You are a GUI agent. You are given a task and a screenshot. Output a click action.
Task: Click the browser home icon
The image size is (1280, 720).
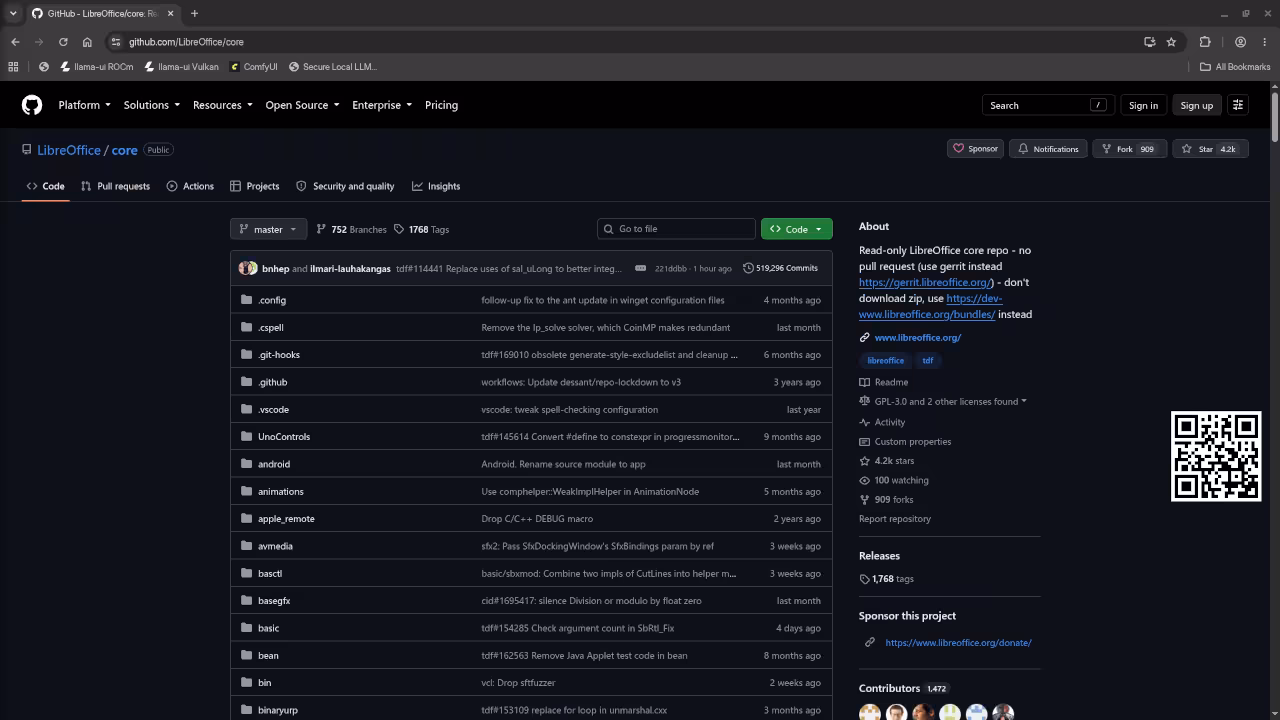point(87,42)
